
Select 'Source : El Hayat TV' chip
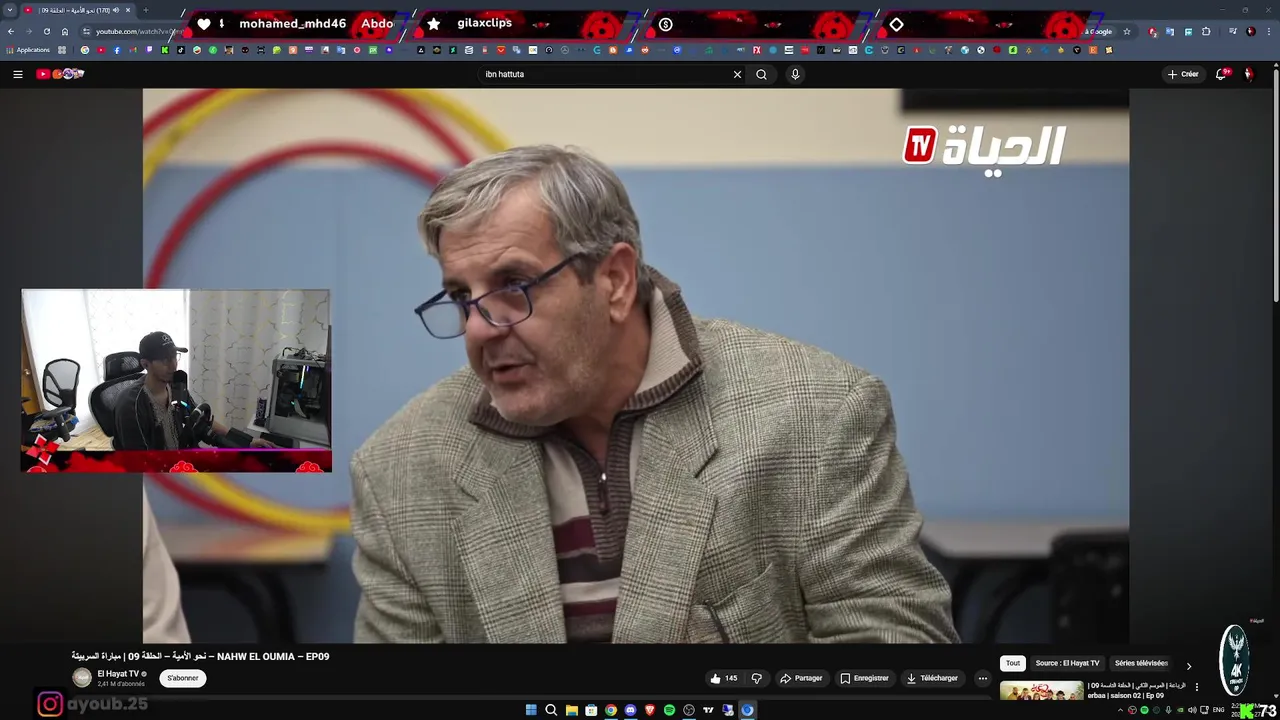(1067, 663)
